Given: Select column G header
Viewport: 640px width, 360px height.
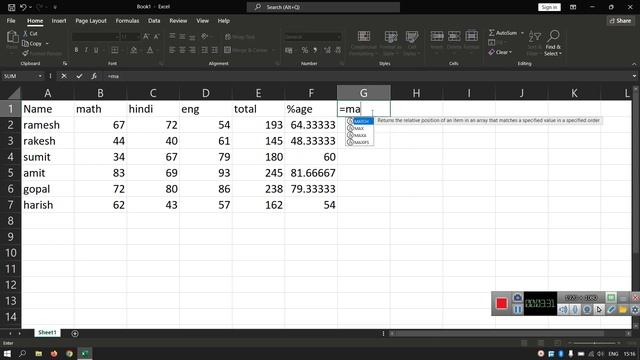Looking at the screenshot, I should [x=364, y=93].
